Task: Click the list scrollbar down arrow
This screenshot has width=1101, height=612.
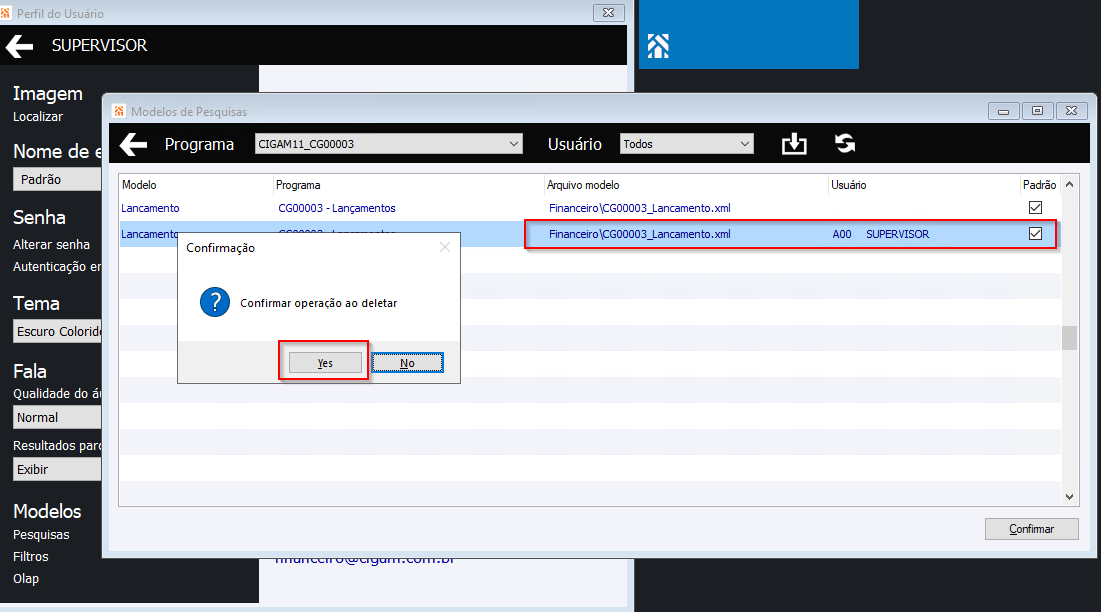Action: [1069, 497]
